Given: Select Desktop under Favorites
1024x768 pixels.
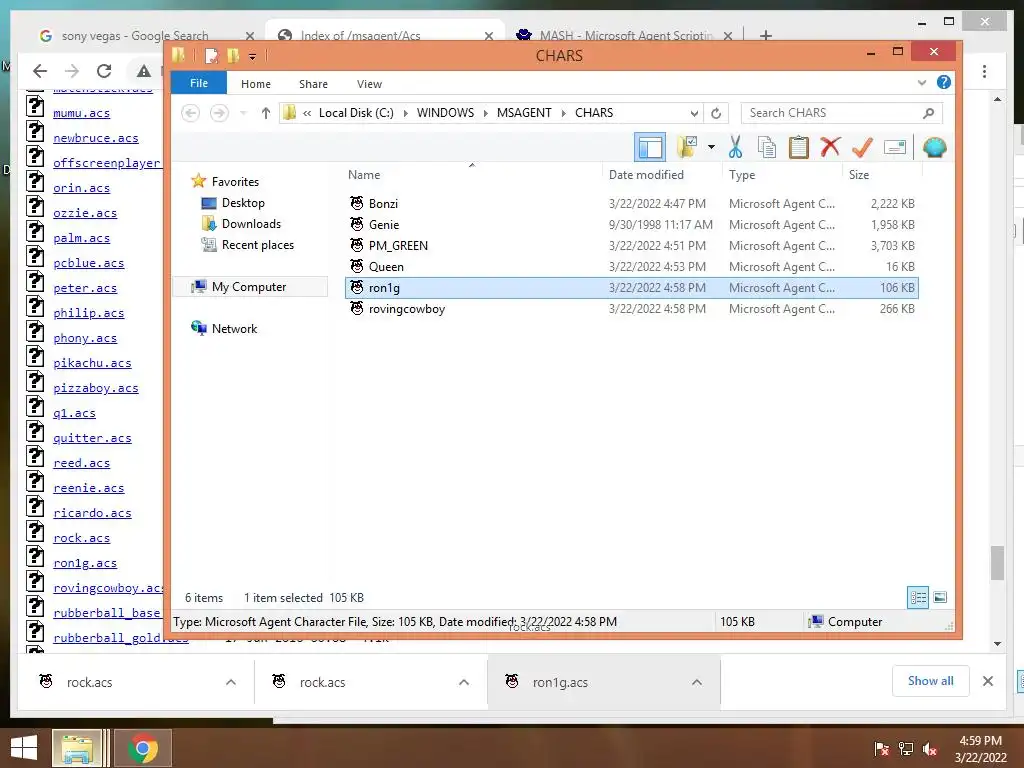Looking at the screenshot, I should 243,203.
